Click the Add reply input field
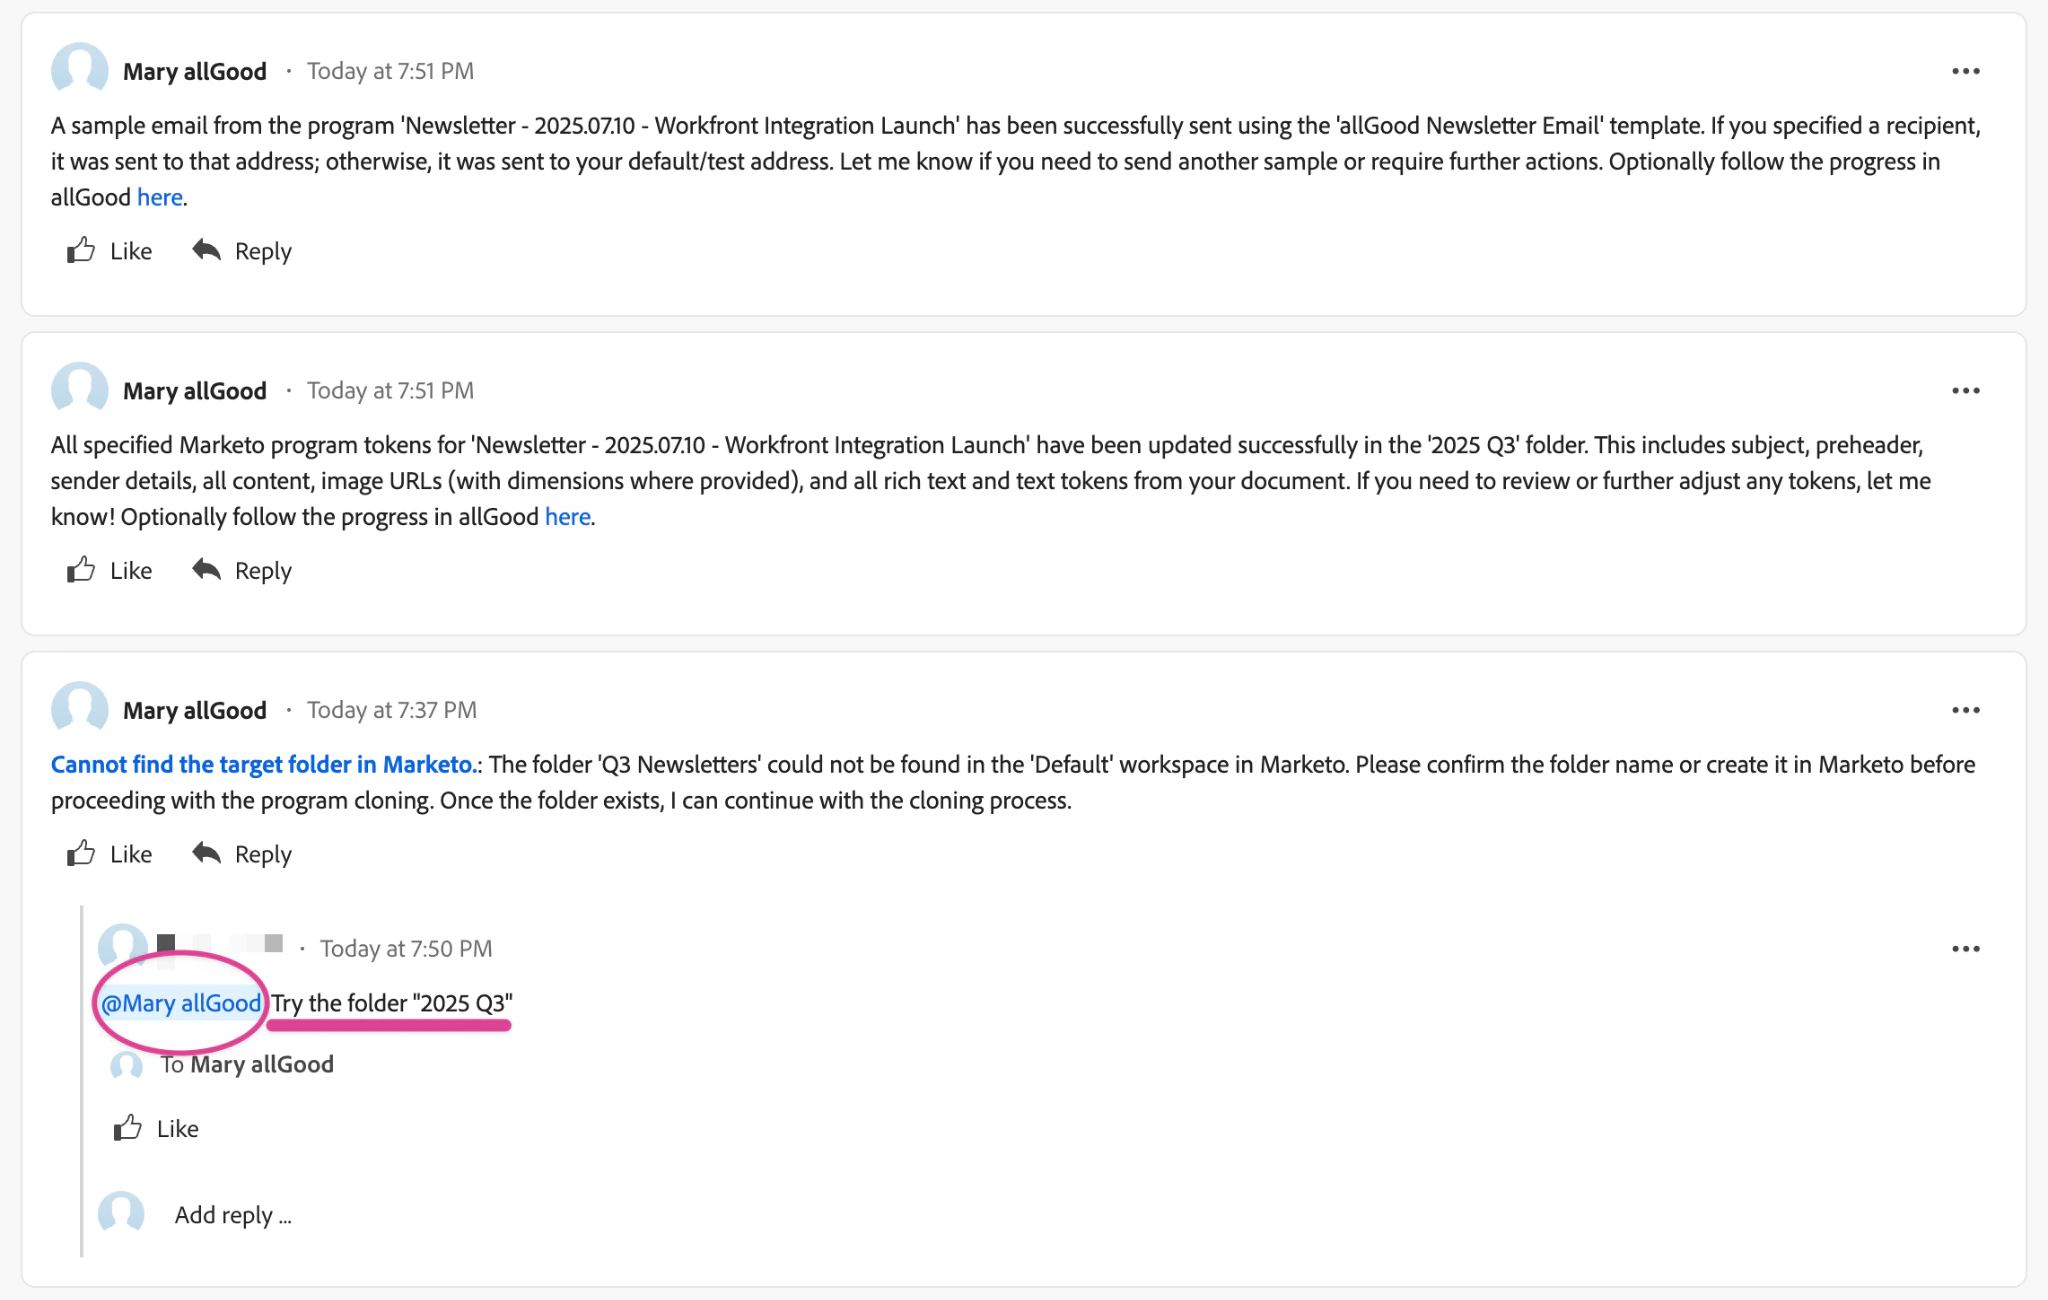The image size is (2048, 1300). 232,1214
